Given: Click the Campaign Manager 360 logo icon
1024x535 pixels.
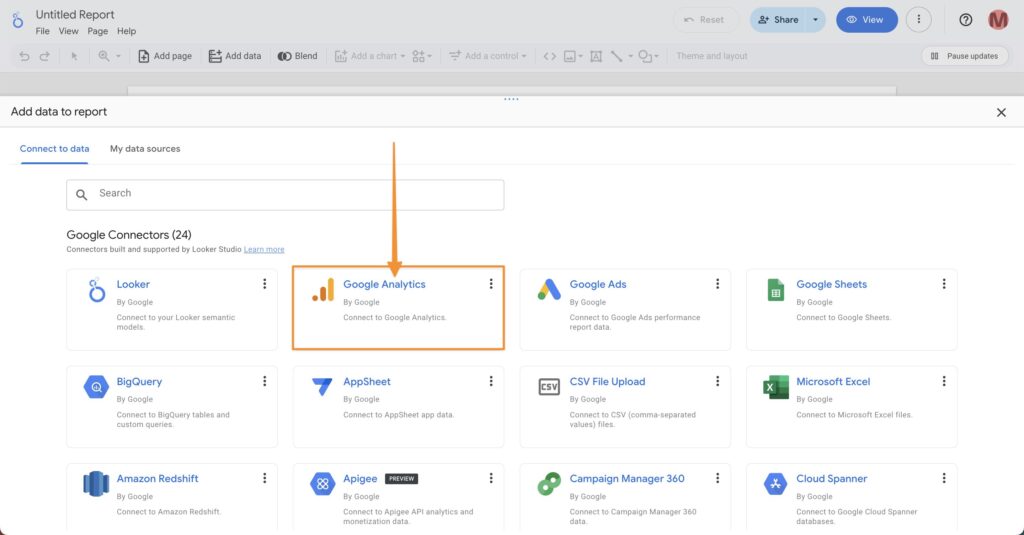Looking at the screenshot, I should pos(549,484).
